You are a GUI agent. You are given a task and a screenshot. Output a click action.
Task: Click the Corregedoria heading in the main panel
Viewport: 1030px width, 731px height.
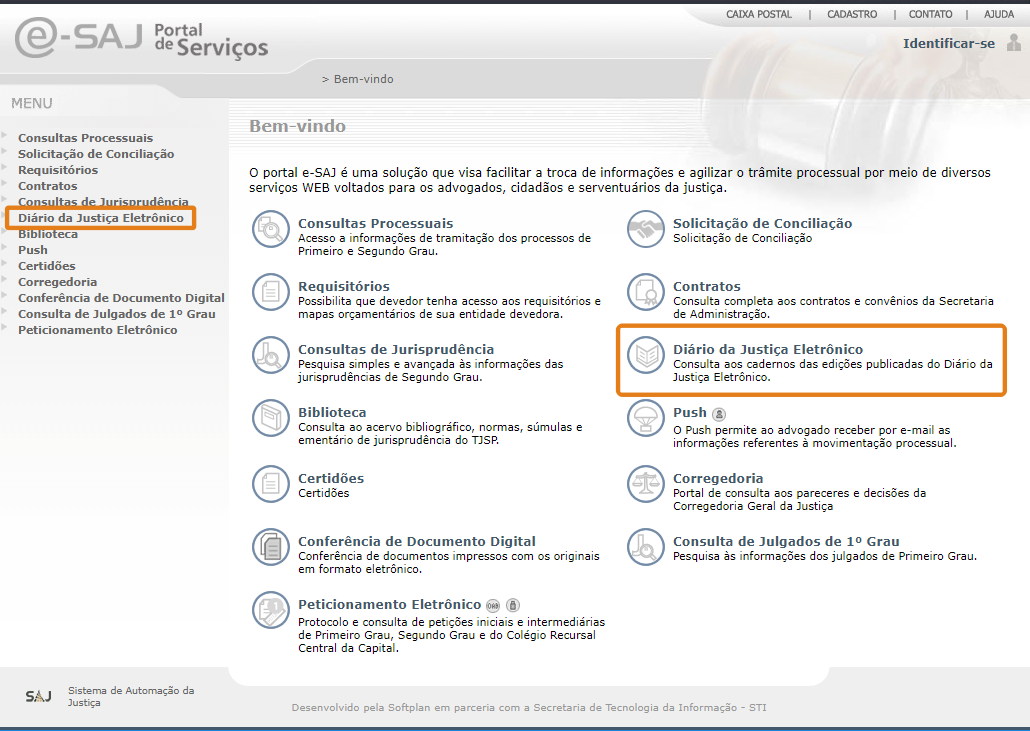pos(718,478)
